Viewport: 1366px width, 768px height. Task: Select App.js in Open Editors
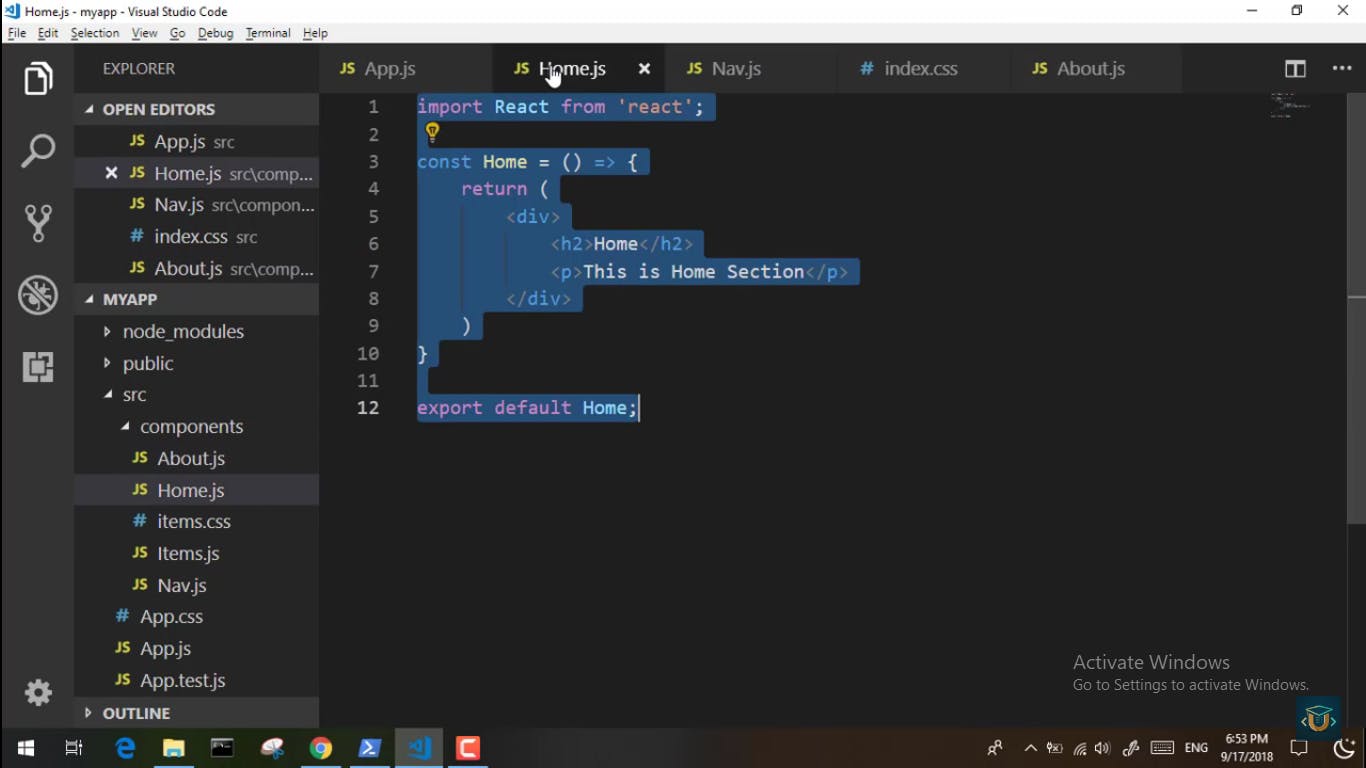(x=197, y=141)
